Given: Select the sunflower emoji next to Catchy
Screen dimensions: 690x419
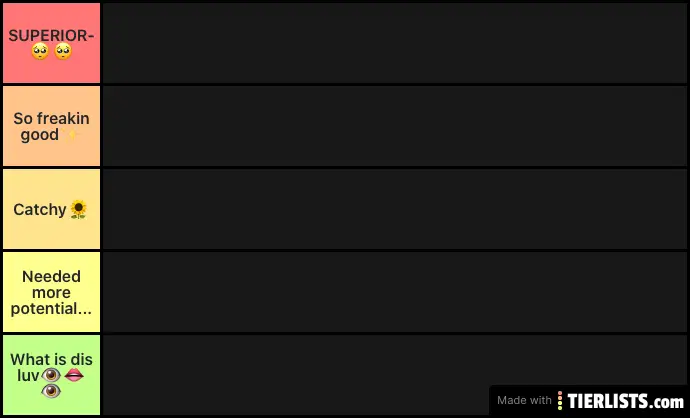Looking at the screenshot, I should pyautogui.click(x=78, y=210).
